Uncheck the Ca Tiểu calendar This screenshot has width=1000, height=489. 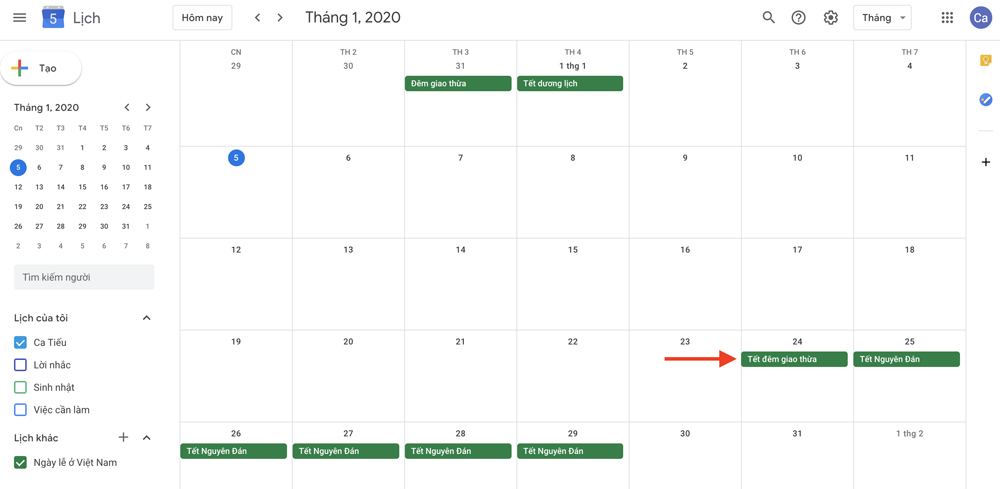20,343
